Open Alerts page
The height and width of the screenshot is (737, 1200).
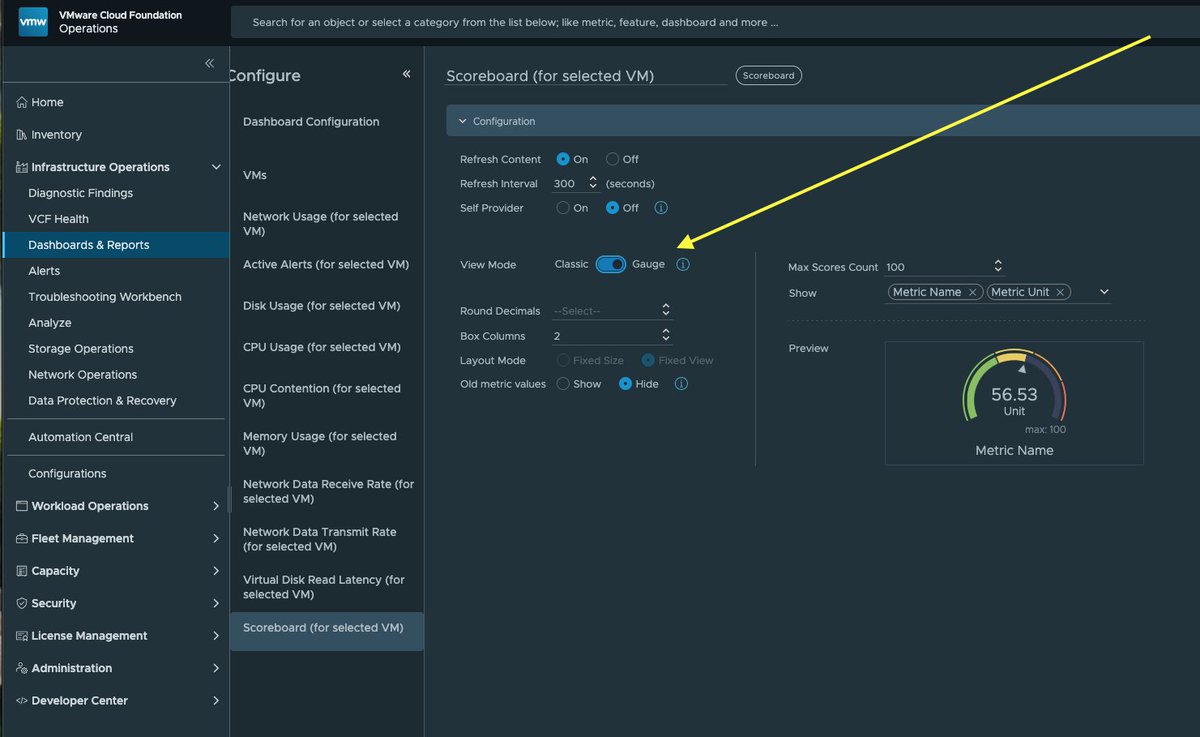[x=44, y=271]
